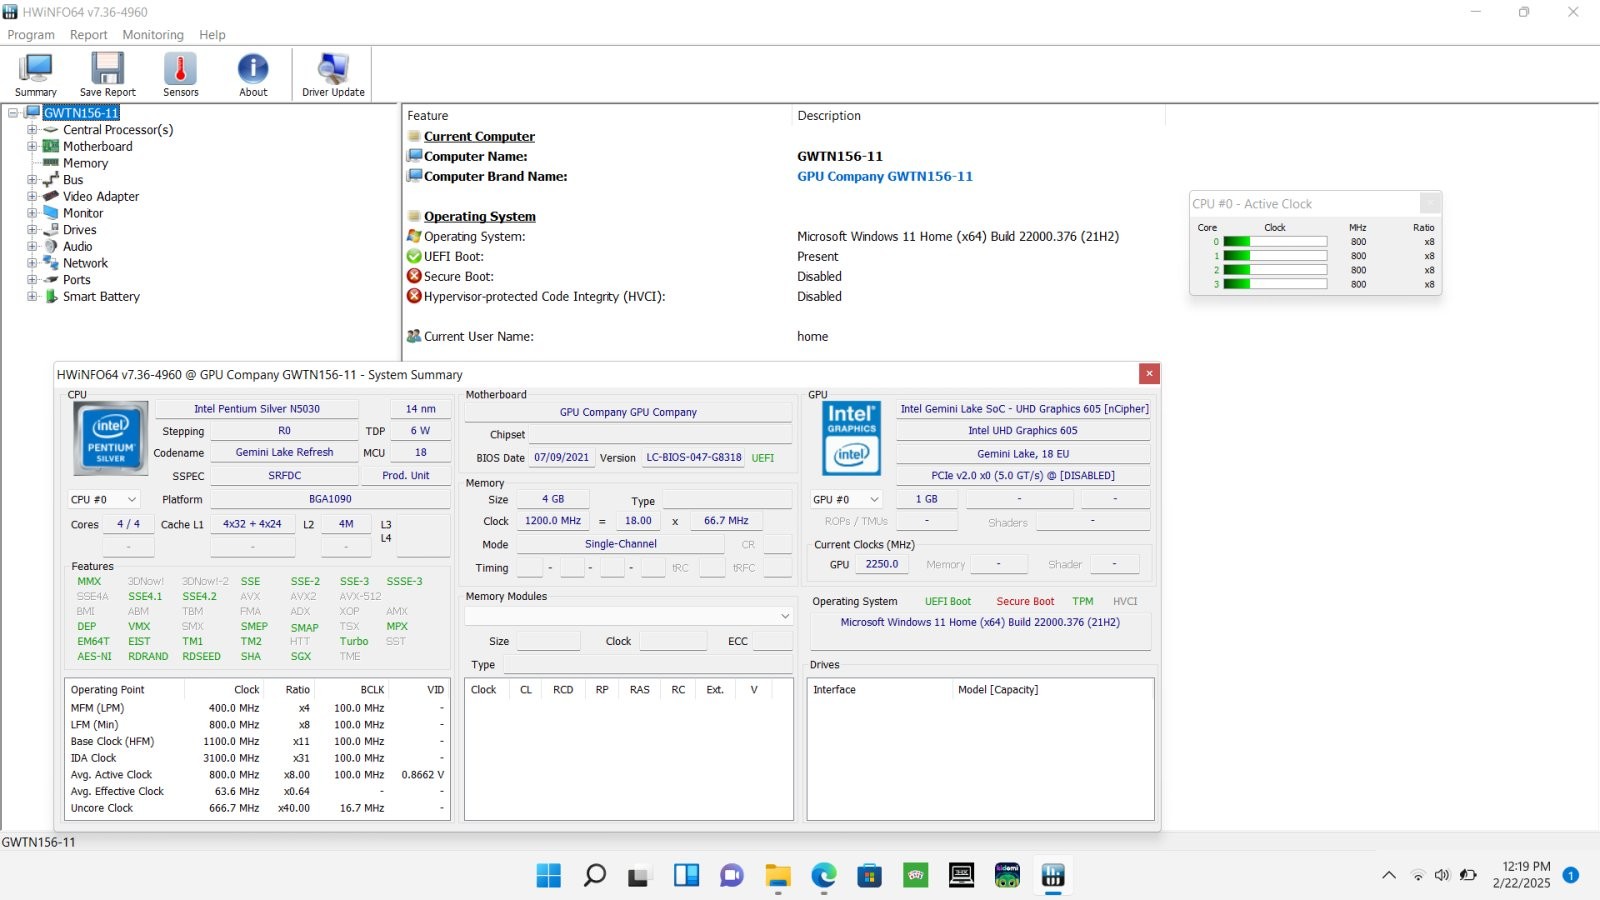Launch the Driver Update tool
Image resolution: width=1600 pixels, height=900 pixels.
pos(333,75)
